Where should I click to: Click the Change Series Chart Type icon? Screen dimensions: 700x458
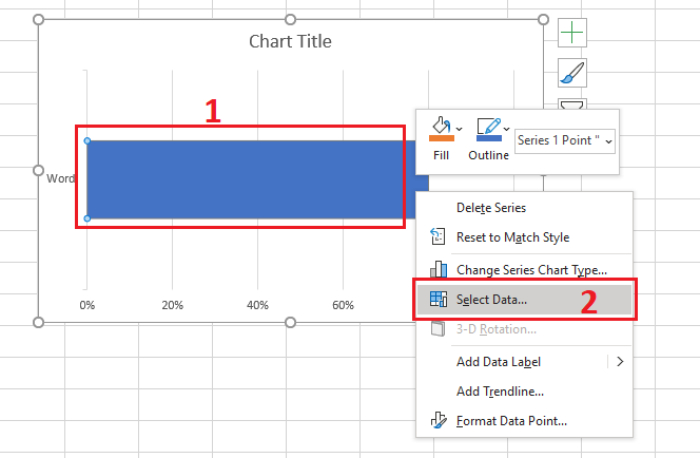coord(438,269)
